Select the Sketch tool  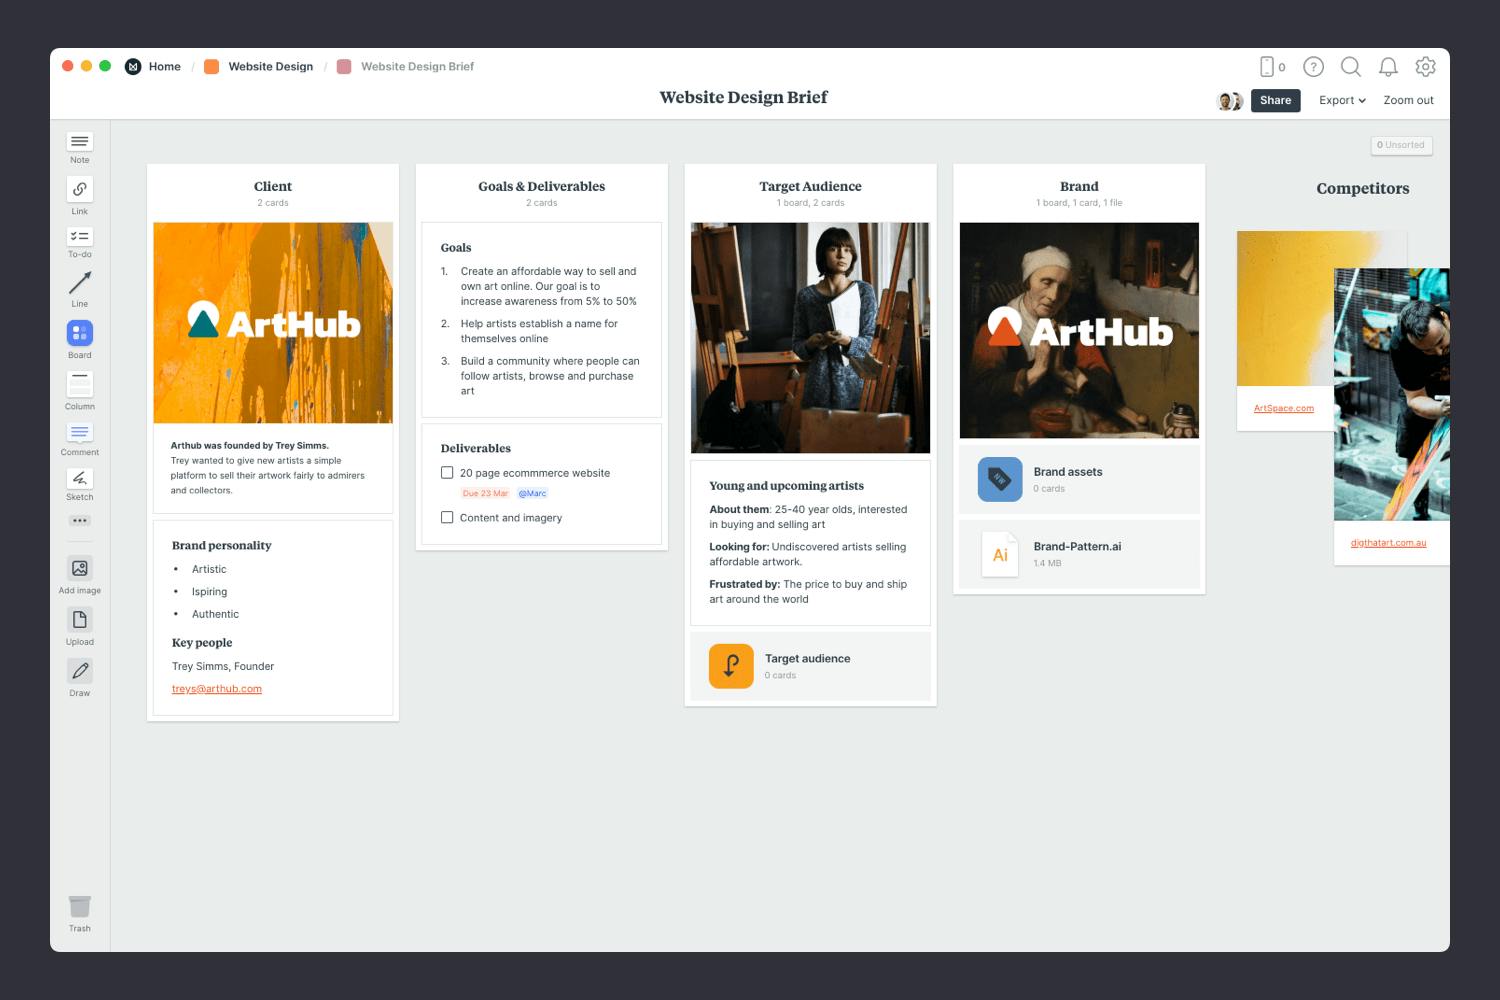(x=79, y=480)
